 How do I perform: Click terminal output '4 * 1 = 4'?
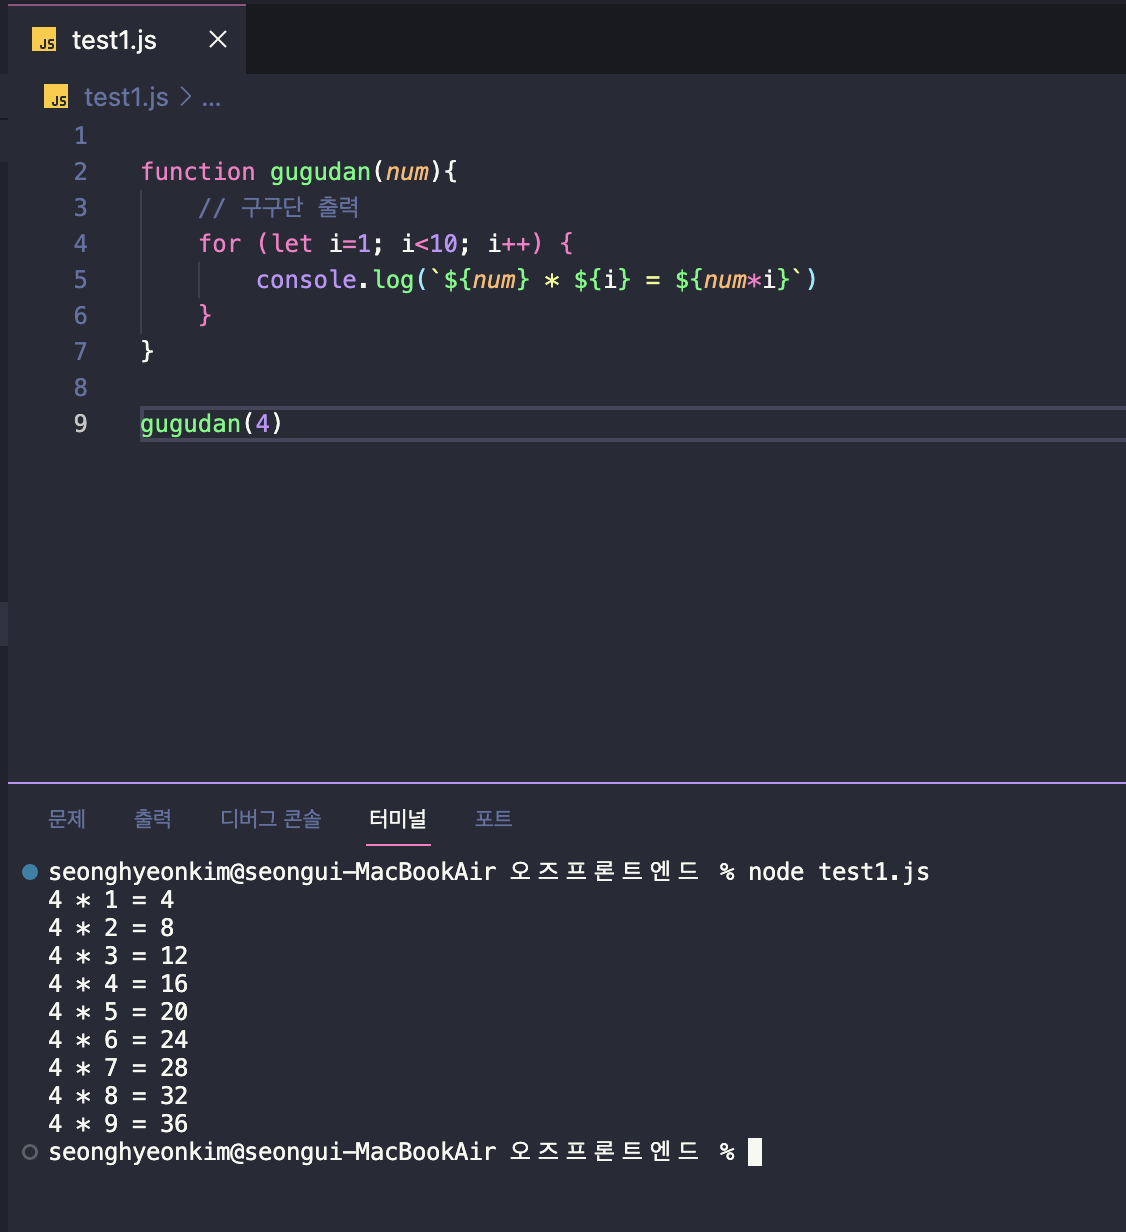tap(111, 900)
